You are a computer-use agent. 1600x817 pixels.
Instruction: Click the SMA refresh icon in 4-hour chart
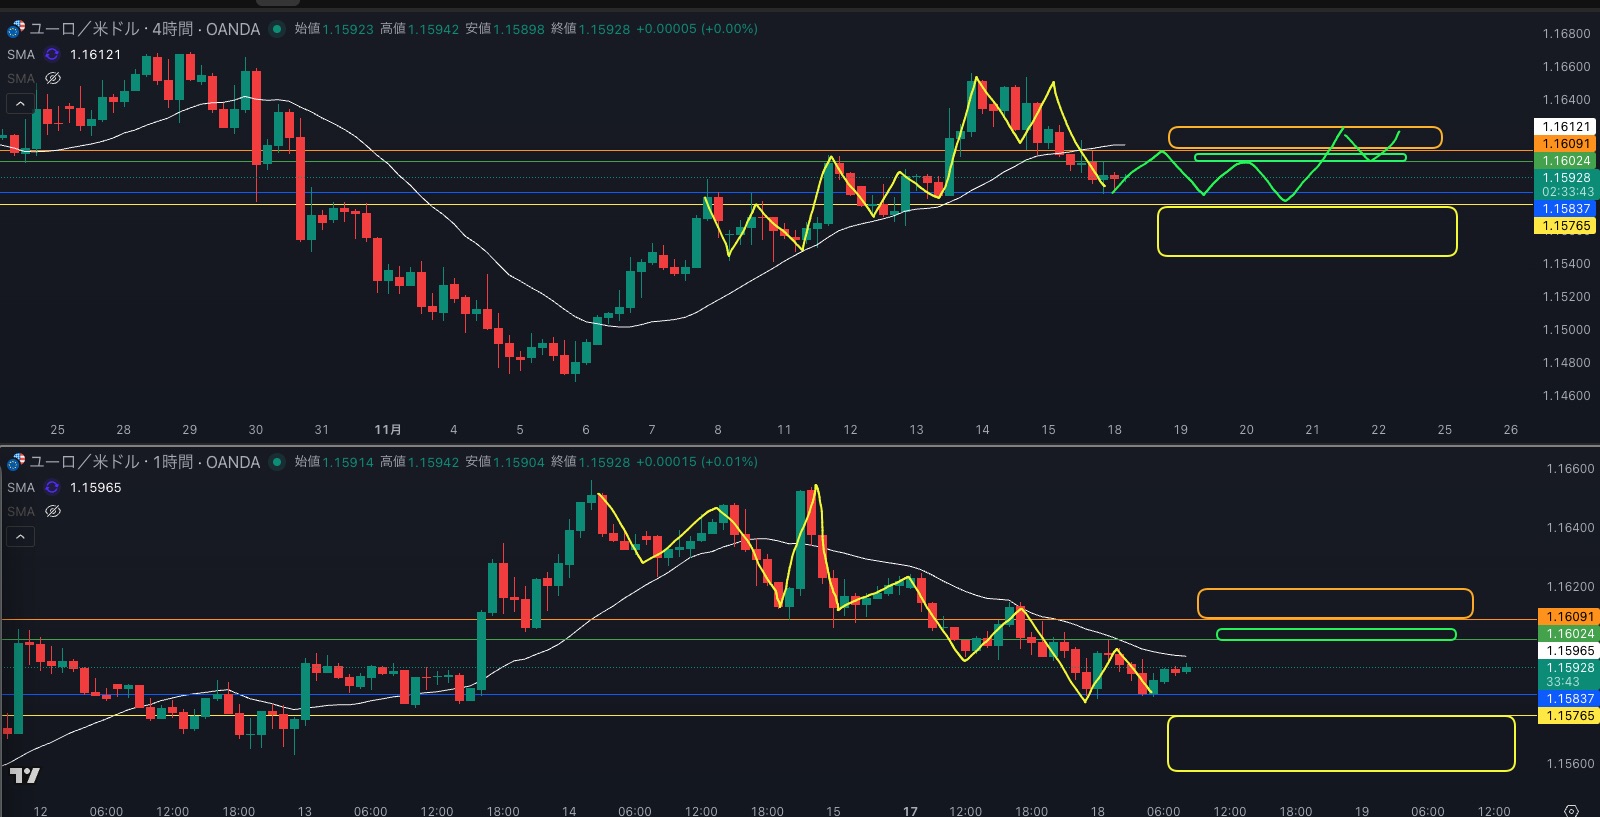52,55
